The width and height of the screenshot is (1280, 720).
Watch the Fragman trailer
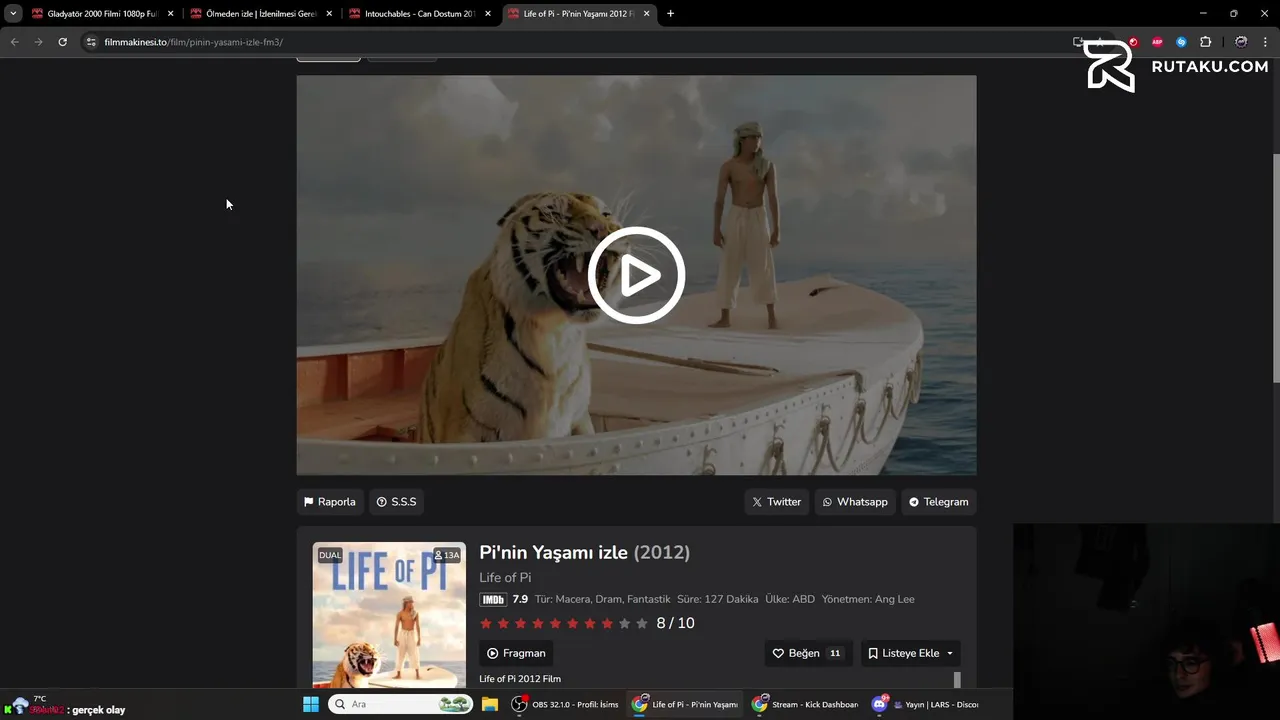pyautogui.click(x=516, y=653)
